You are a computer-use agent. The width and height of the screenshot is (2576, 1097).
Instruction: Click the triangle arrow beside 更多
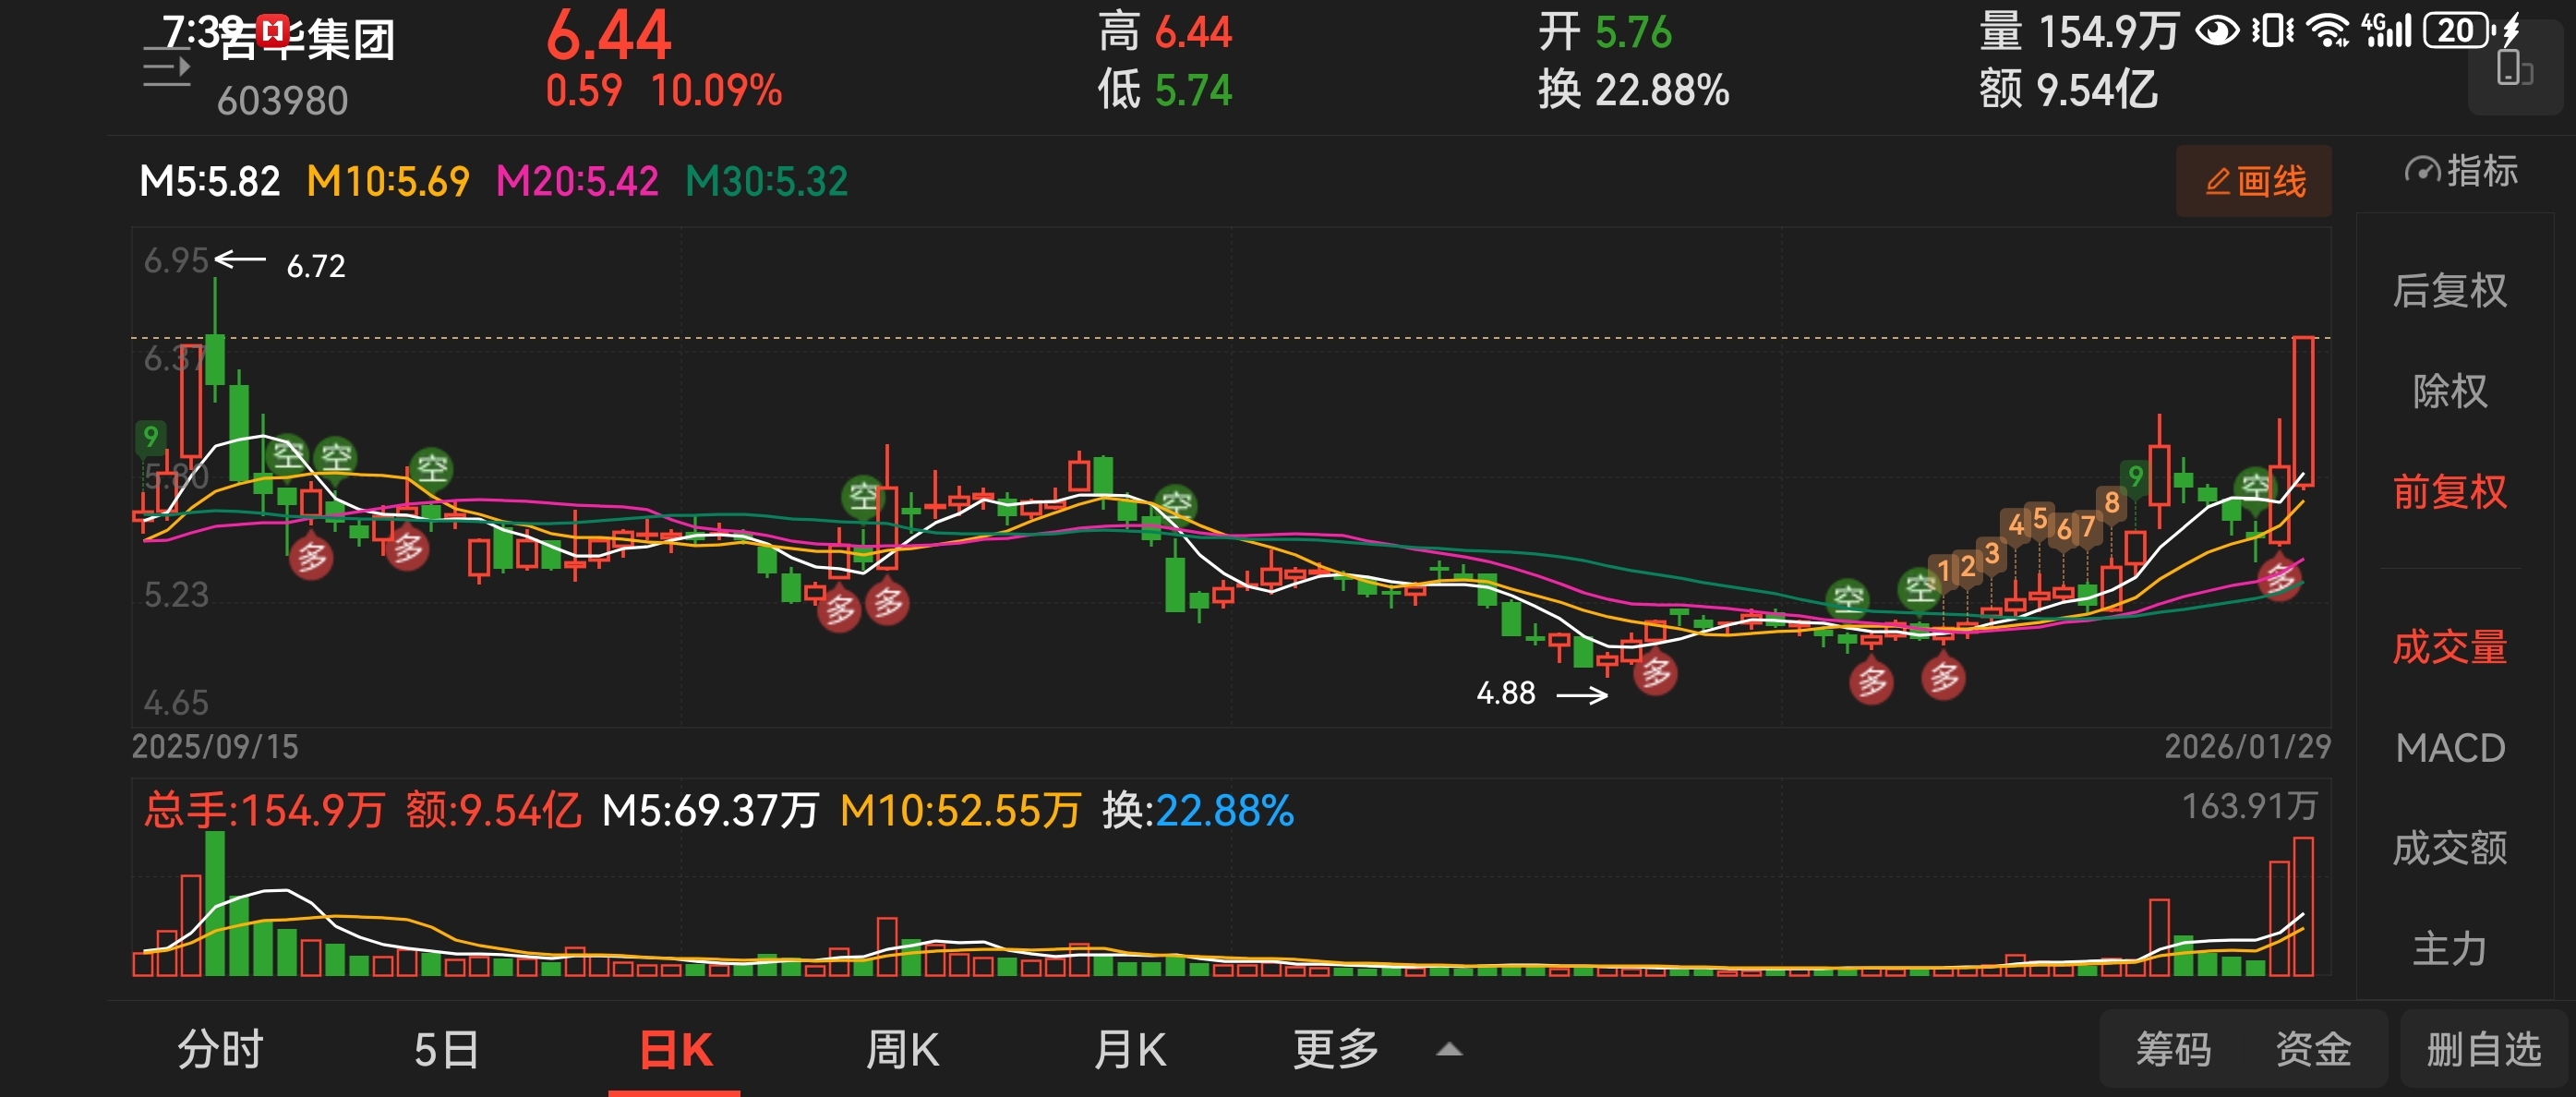pos(1449,1050)
